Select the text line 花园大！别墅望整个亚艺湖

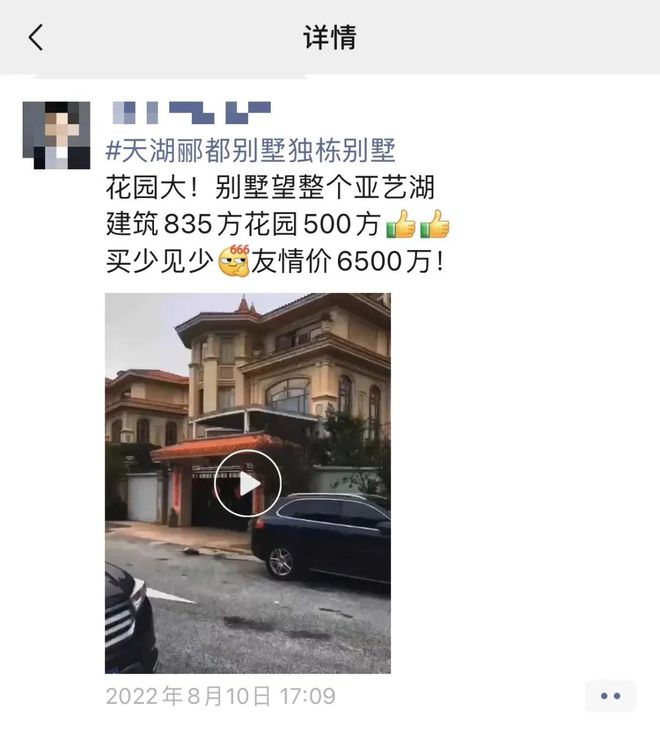(x=270, y=187)
